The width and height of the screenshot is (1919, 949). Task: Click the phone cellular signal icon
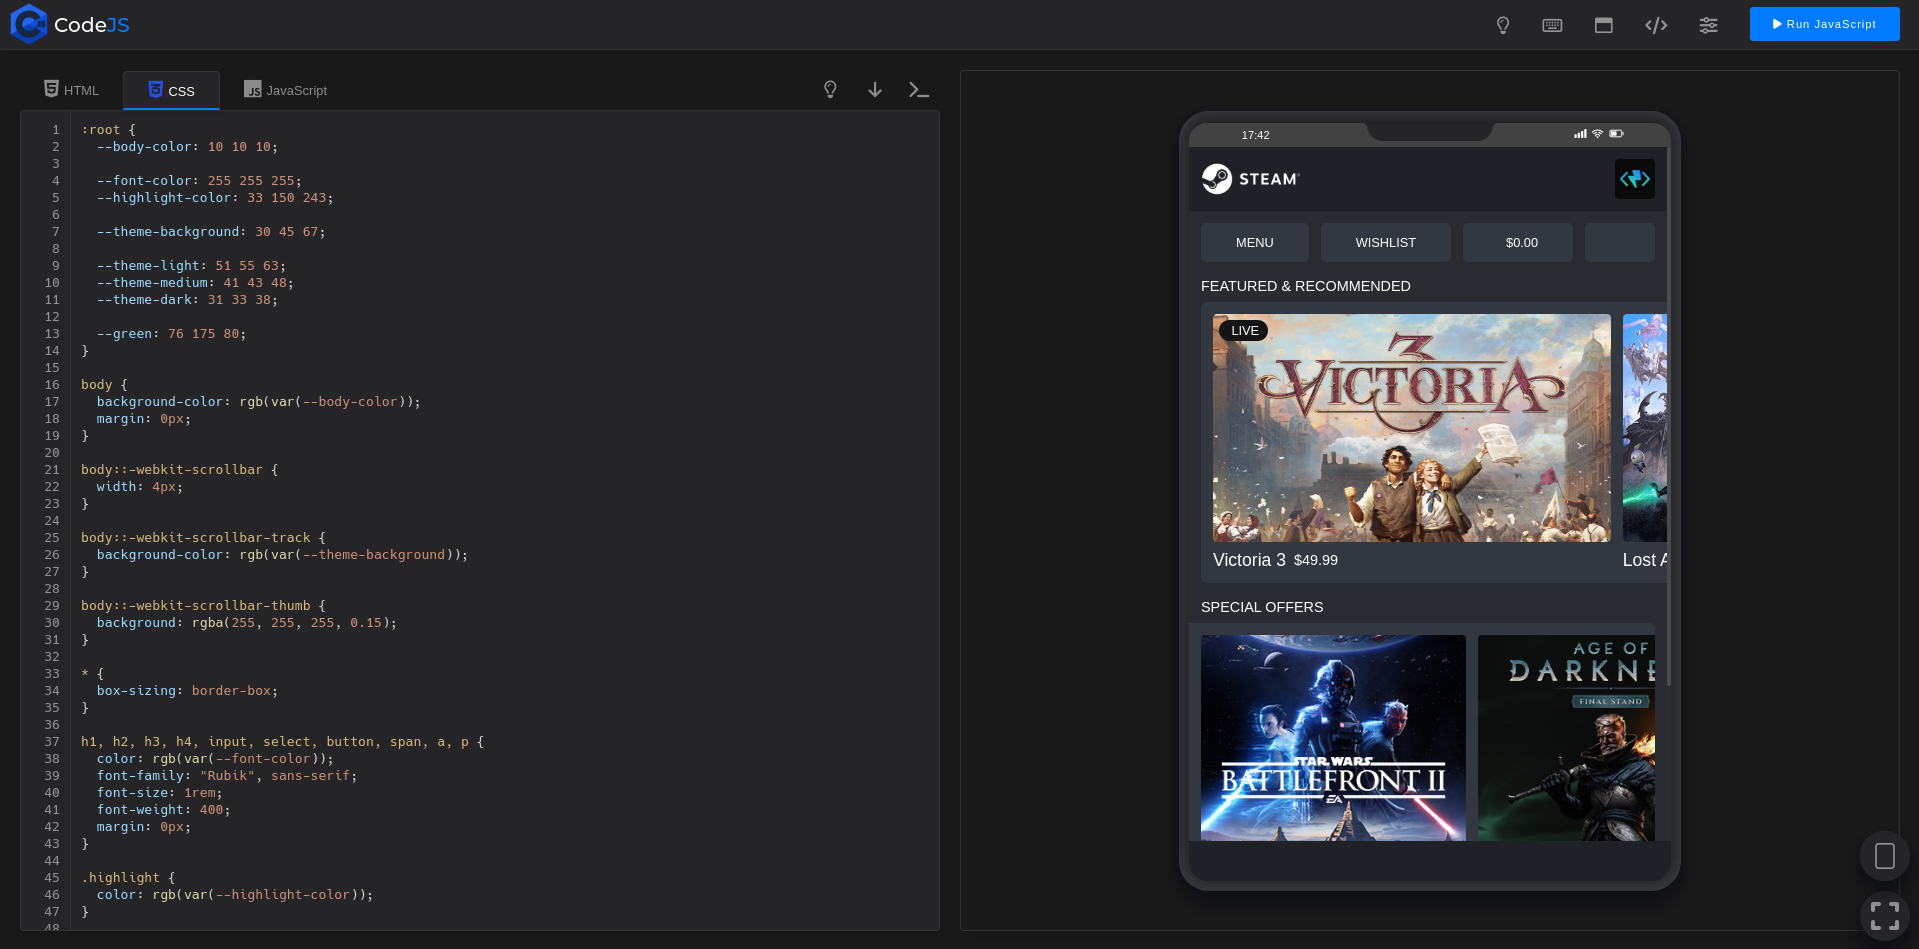click(1580, 134)
